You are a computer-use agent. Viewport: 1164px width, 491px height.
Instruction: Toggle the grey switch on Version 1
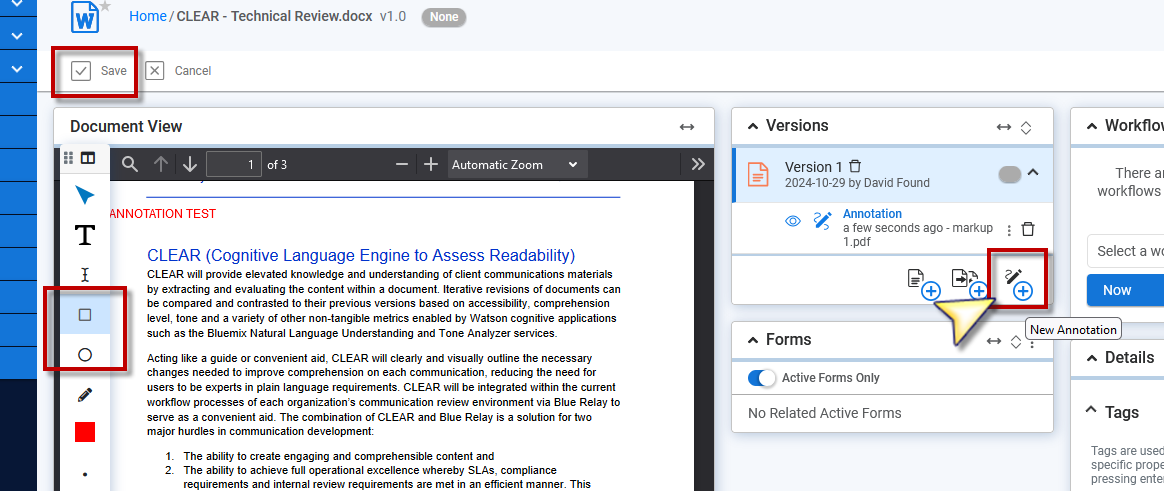click(x=1010, y=174)
